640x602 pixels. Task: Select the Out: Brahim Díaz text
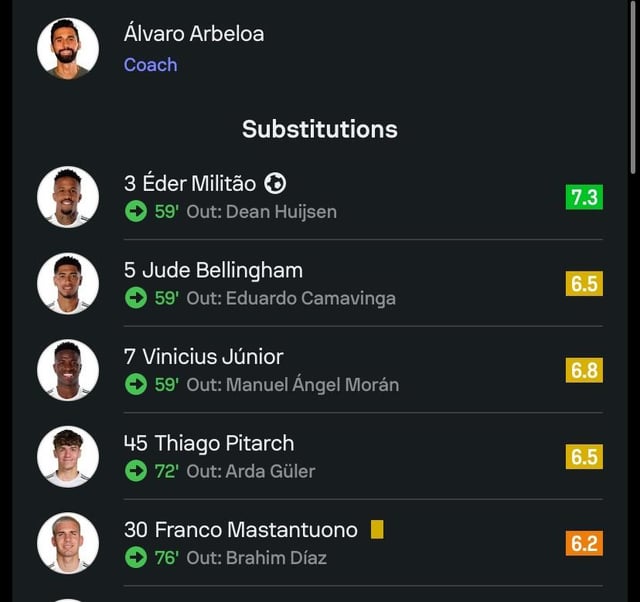coord(256,558)
